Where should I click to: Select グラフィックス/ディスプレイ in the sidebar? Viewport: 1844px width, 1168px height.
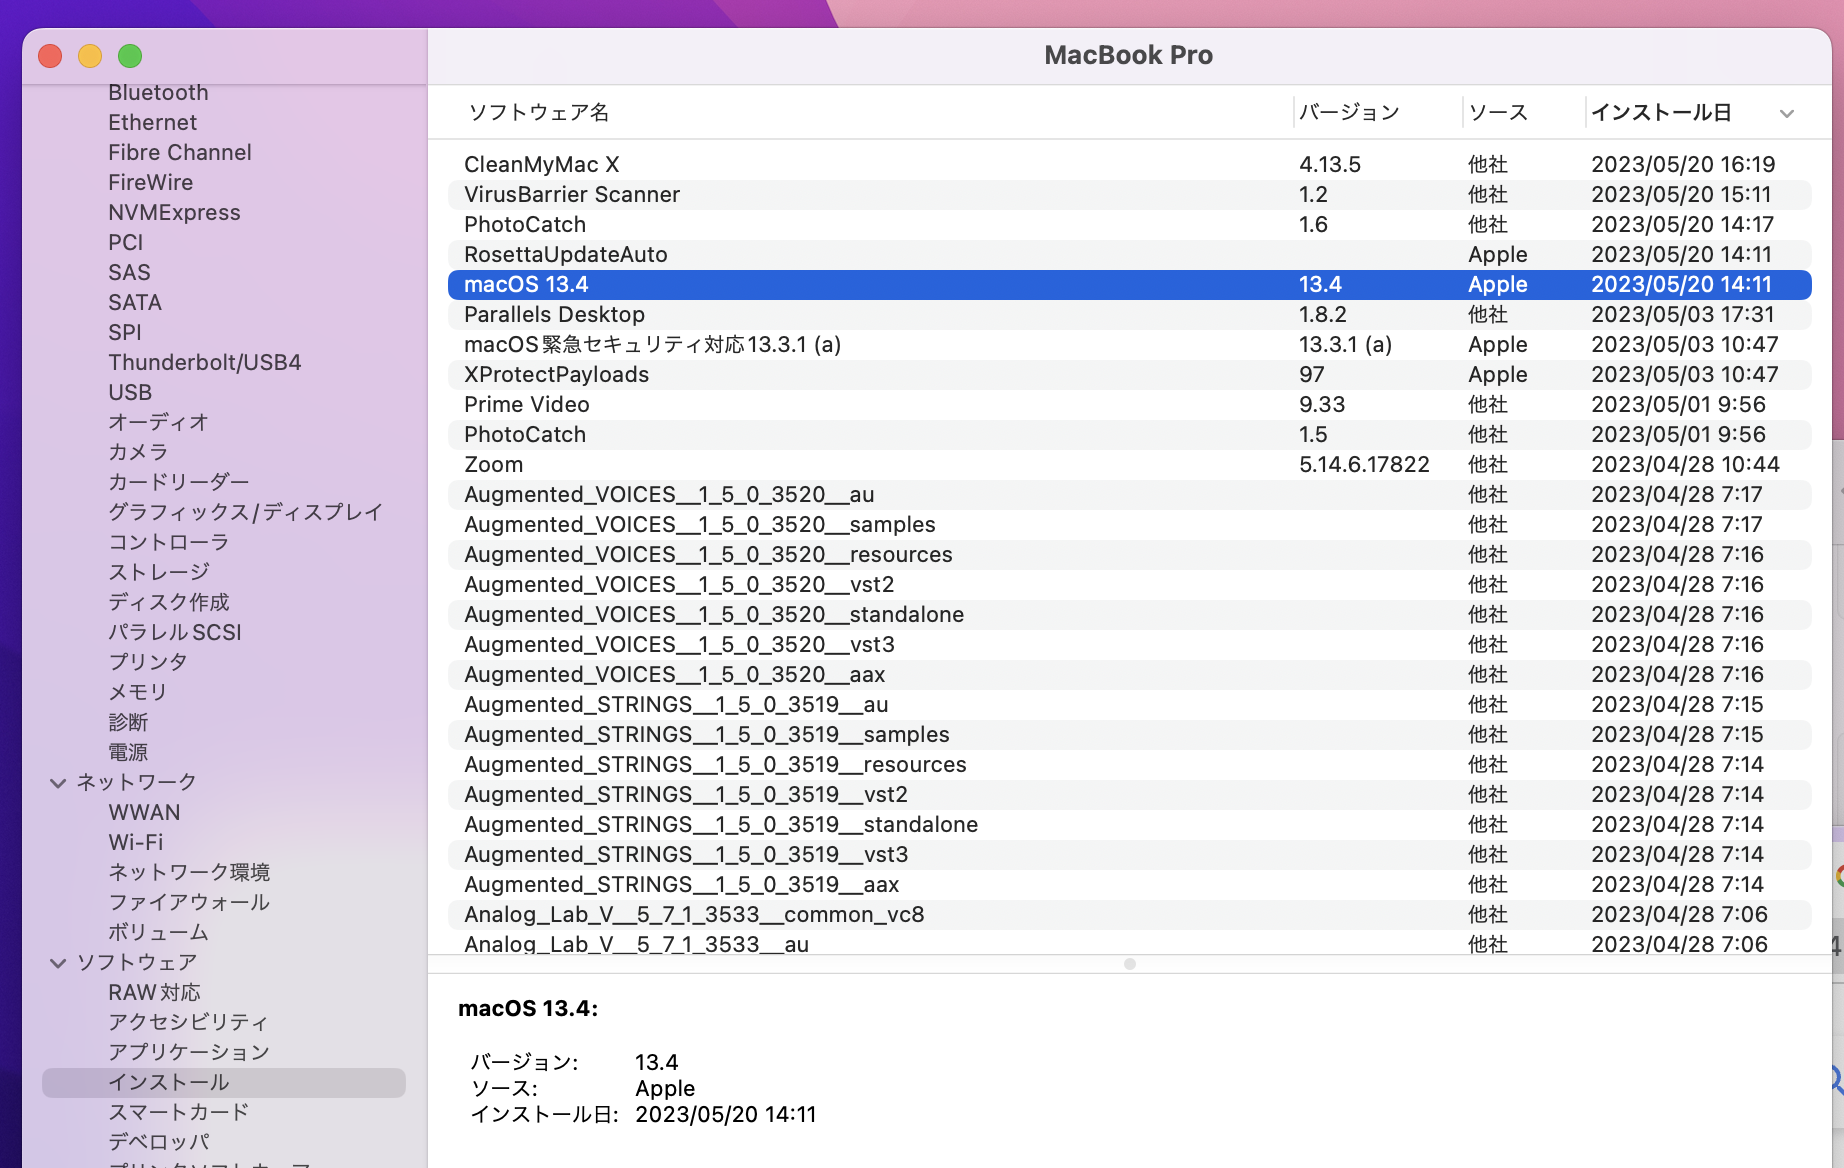tap(245, 512)
